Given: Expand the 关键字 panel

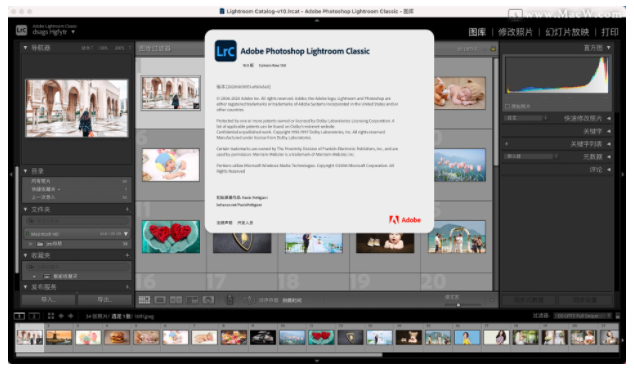Looking at the screenshot, I should (x=609, y=131).
